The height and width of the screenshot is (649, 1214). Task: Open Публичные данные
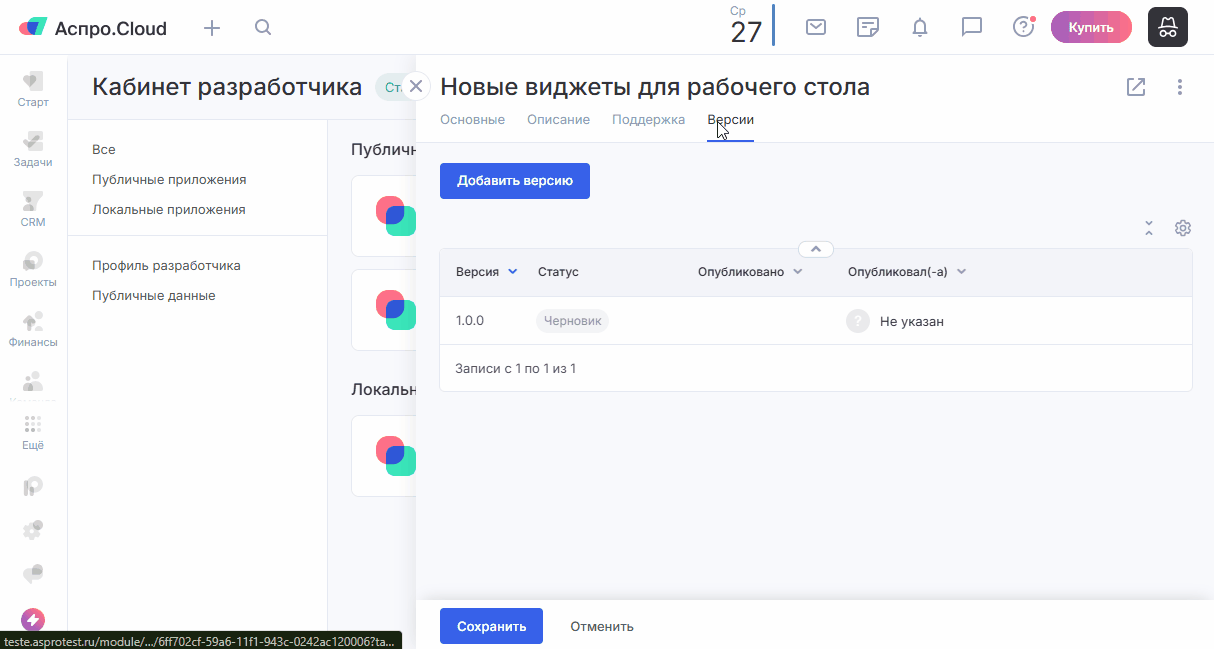click(x=154, y=296)
